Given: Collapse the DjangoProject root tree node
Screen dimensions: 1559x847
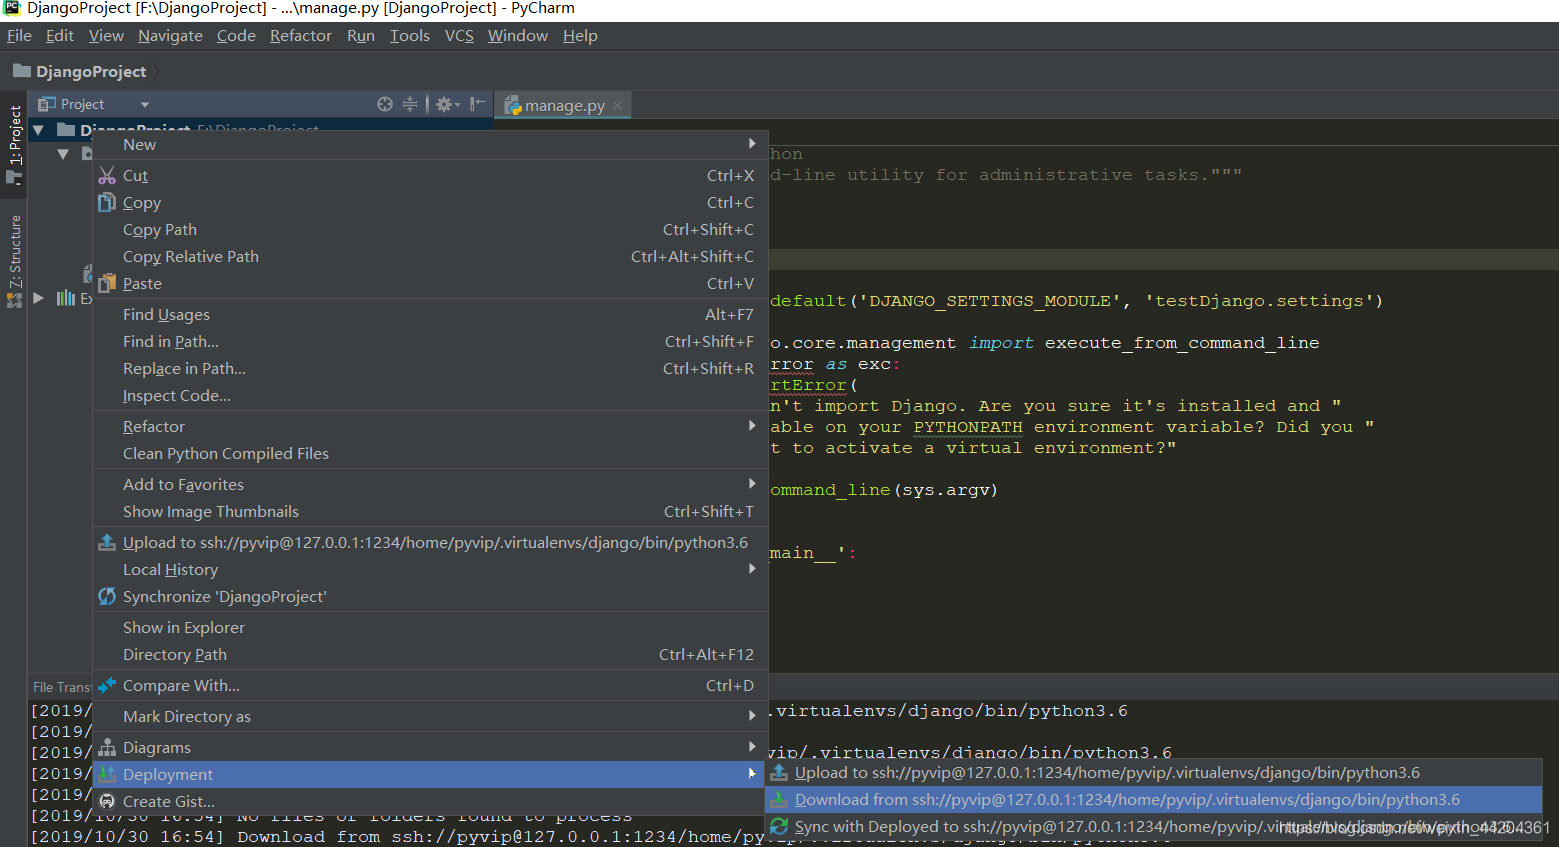Looking at the screenshot, I should click(x=38, y=130).
